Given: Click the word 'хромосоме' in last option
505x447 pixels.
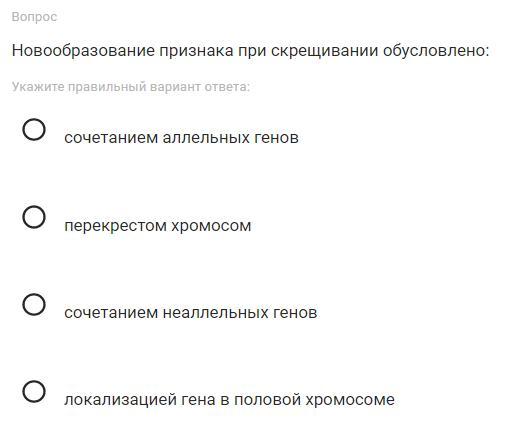Looking at the screenshot, I should 350,400.
